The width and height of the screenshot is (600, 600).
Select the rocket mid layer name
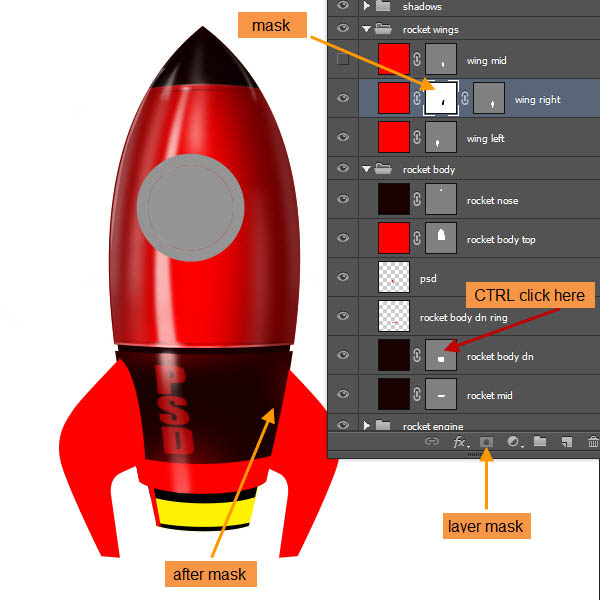coord(490,395)
